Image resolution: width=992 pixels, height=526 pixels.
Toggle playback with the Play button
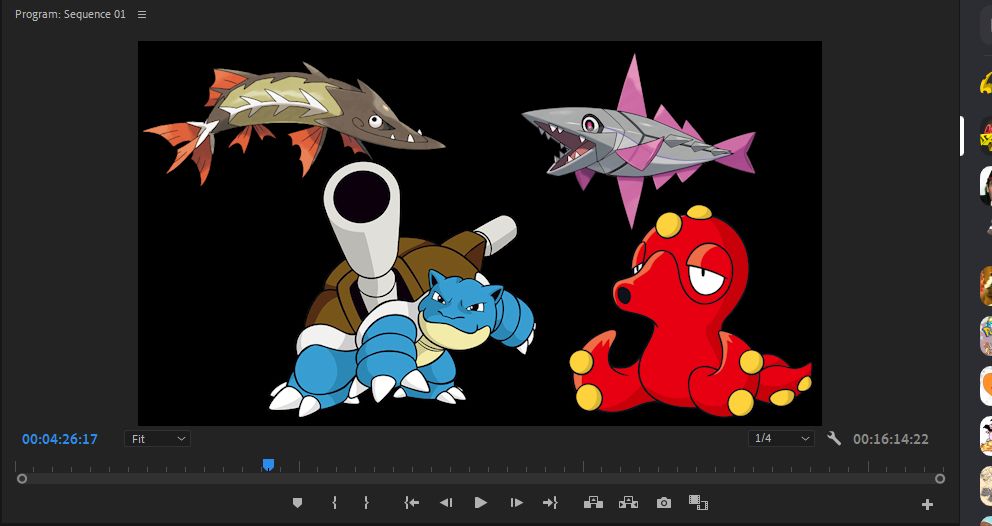click(x=480, y=503)
